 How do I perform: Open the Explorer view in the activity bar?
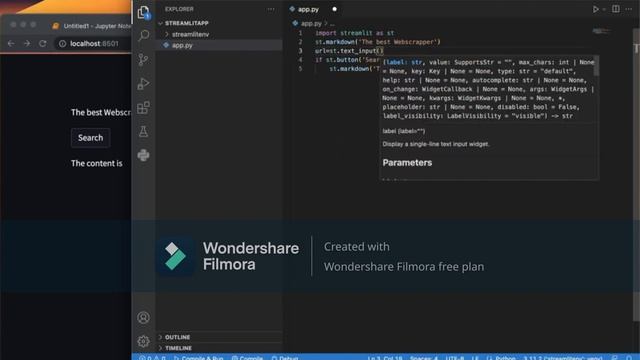point(143,13)
